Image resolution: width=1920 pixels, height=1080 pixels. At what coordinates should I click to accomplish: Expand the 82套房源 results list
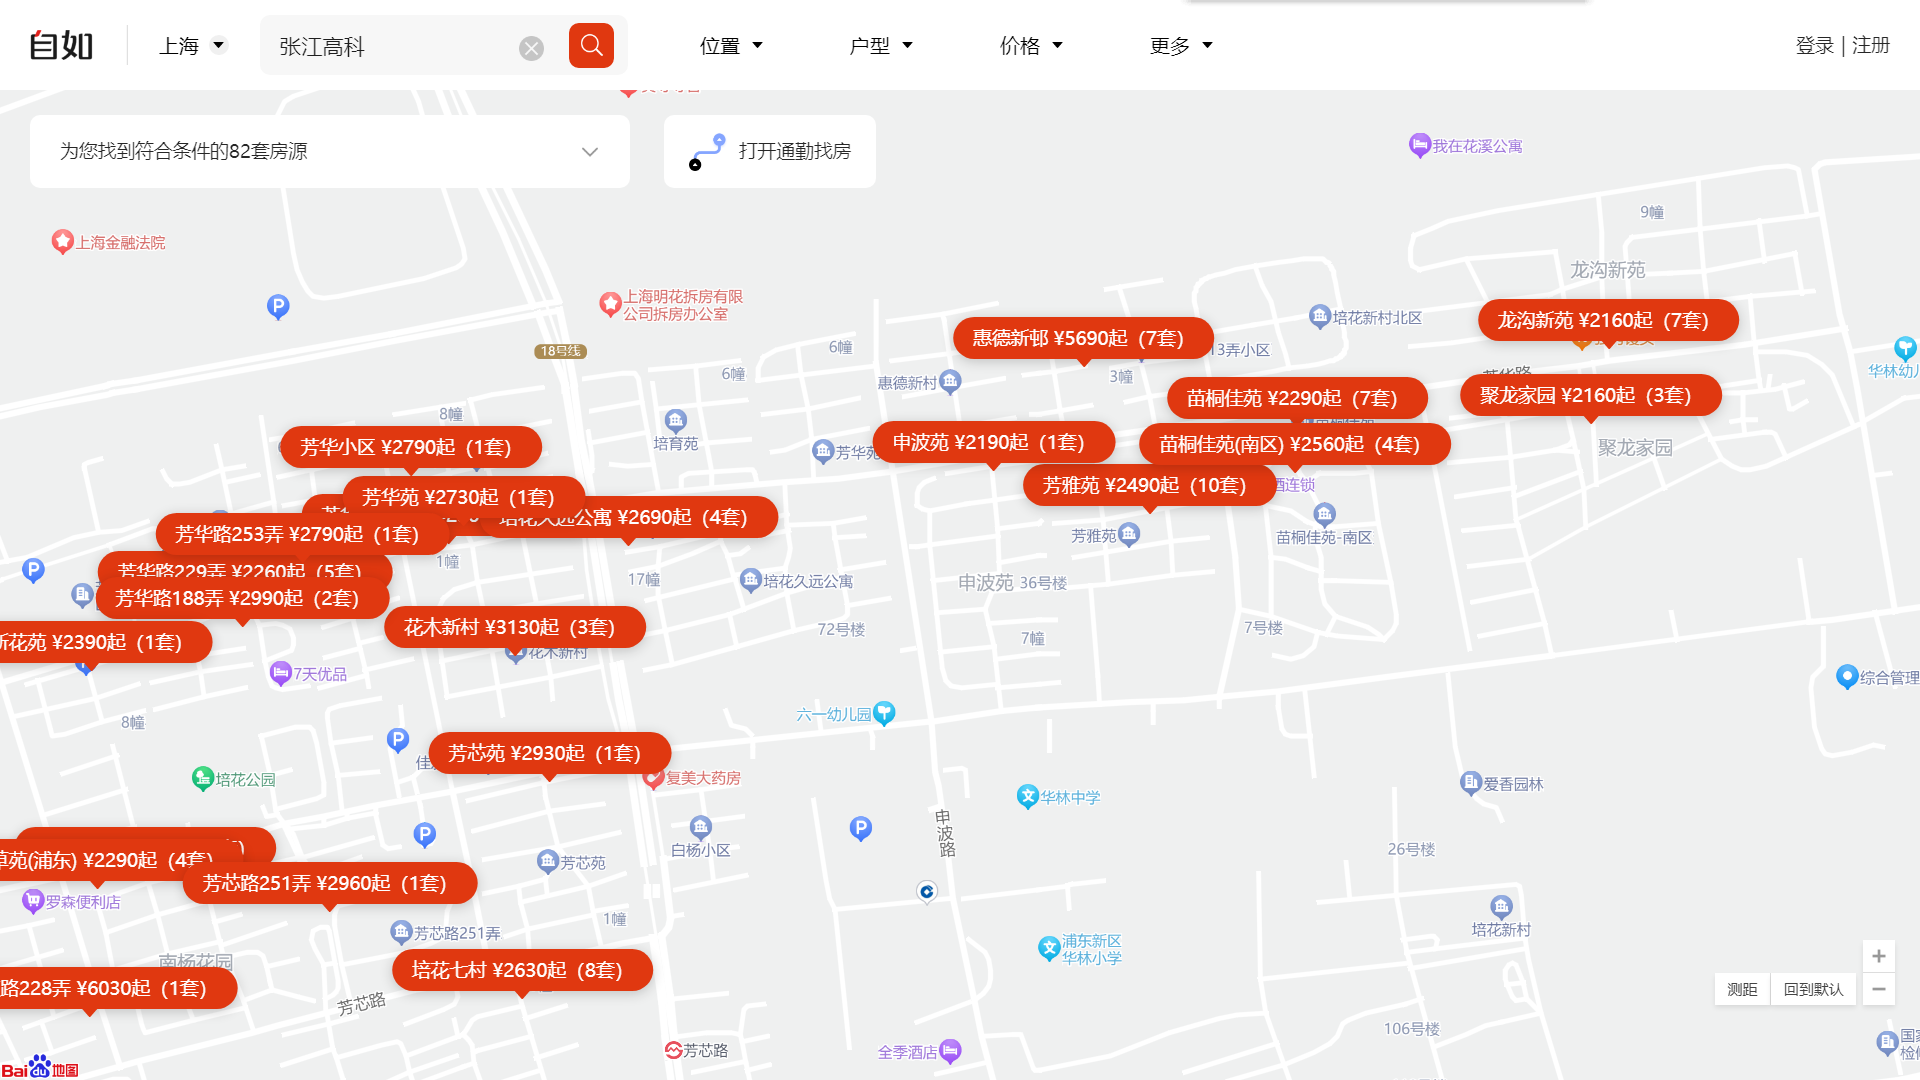point(589,152)
